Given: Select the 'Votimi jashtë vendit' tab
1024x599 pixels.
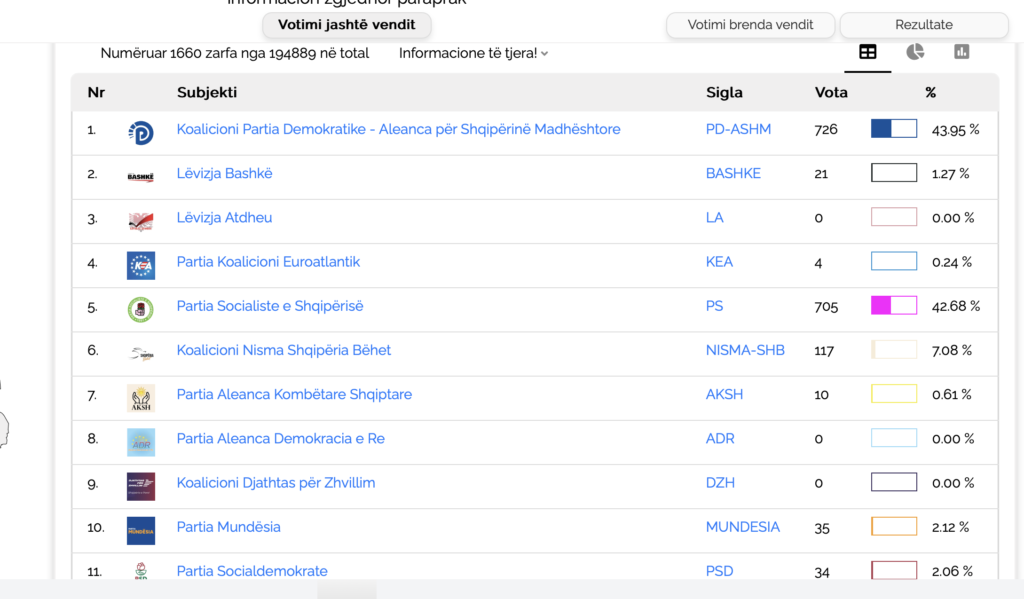Looking at the screenshot, I should 347,24.
